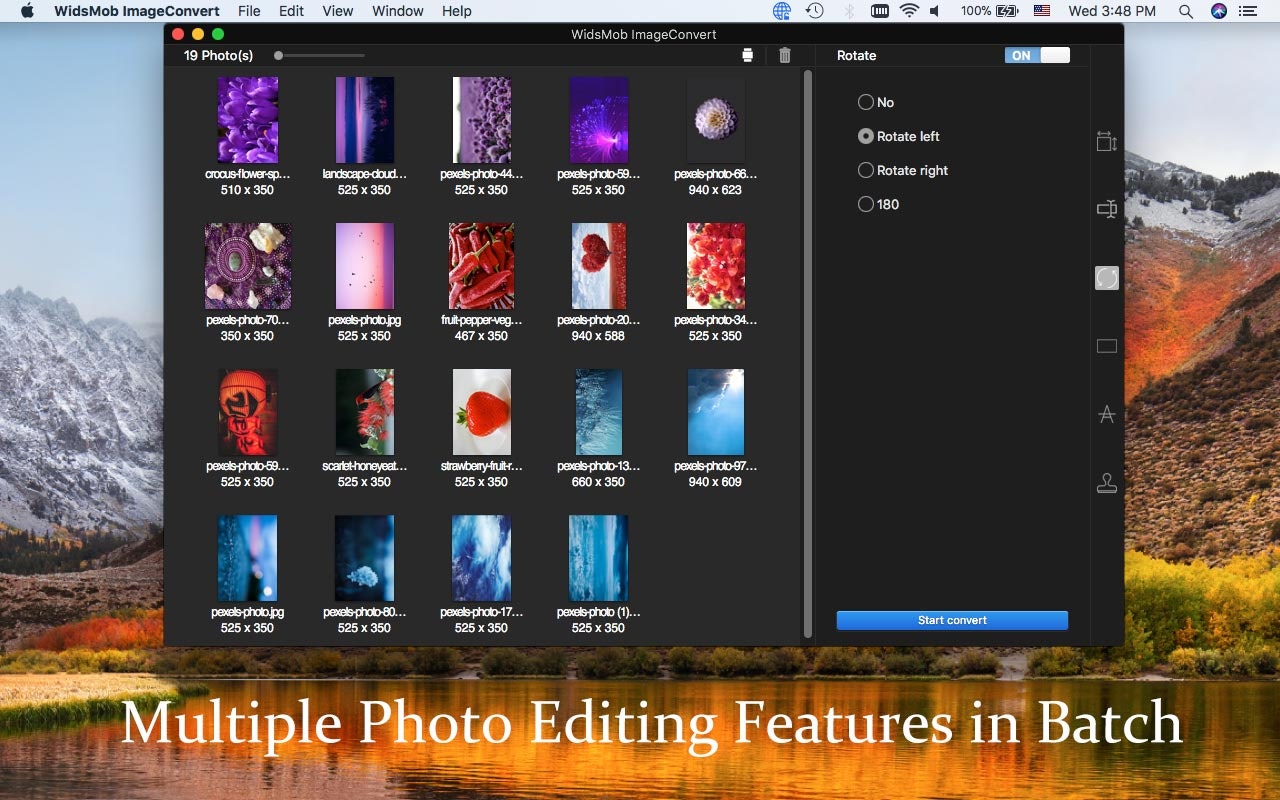
Task: Select the No rotation option
Action: [865, 102]
